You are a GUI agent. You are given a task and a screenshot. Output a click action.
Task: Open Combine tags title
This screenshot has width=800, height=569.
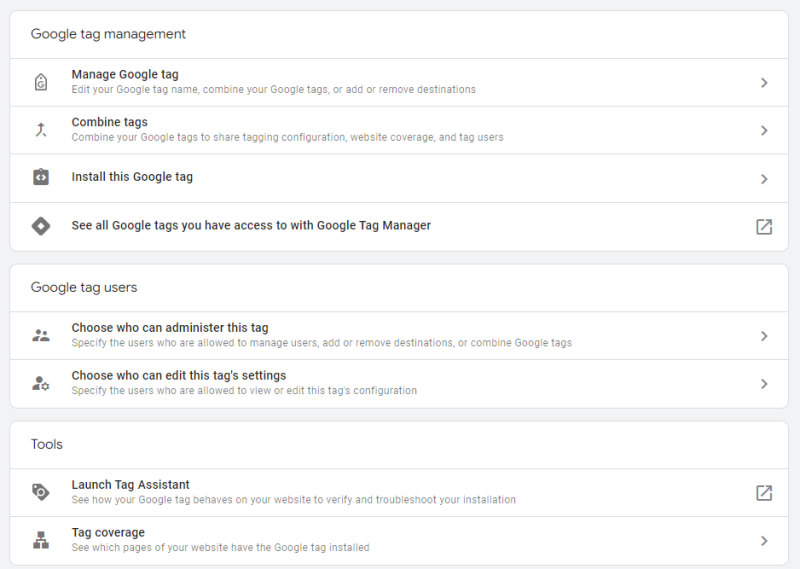click(110, 122)
